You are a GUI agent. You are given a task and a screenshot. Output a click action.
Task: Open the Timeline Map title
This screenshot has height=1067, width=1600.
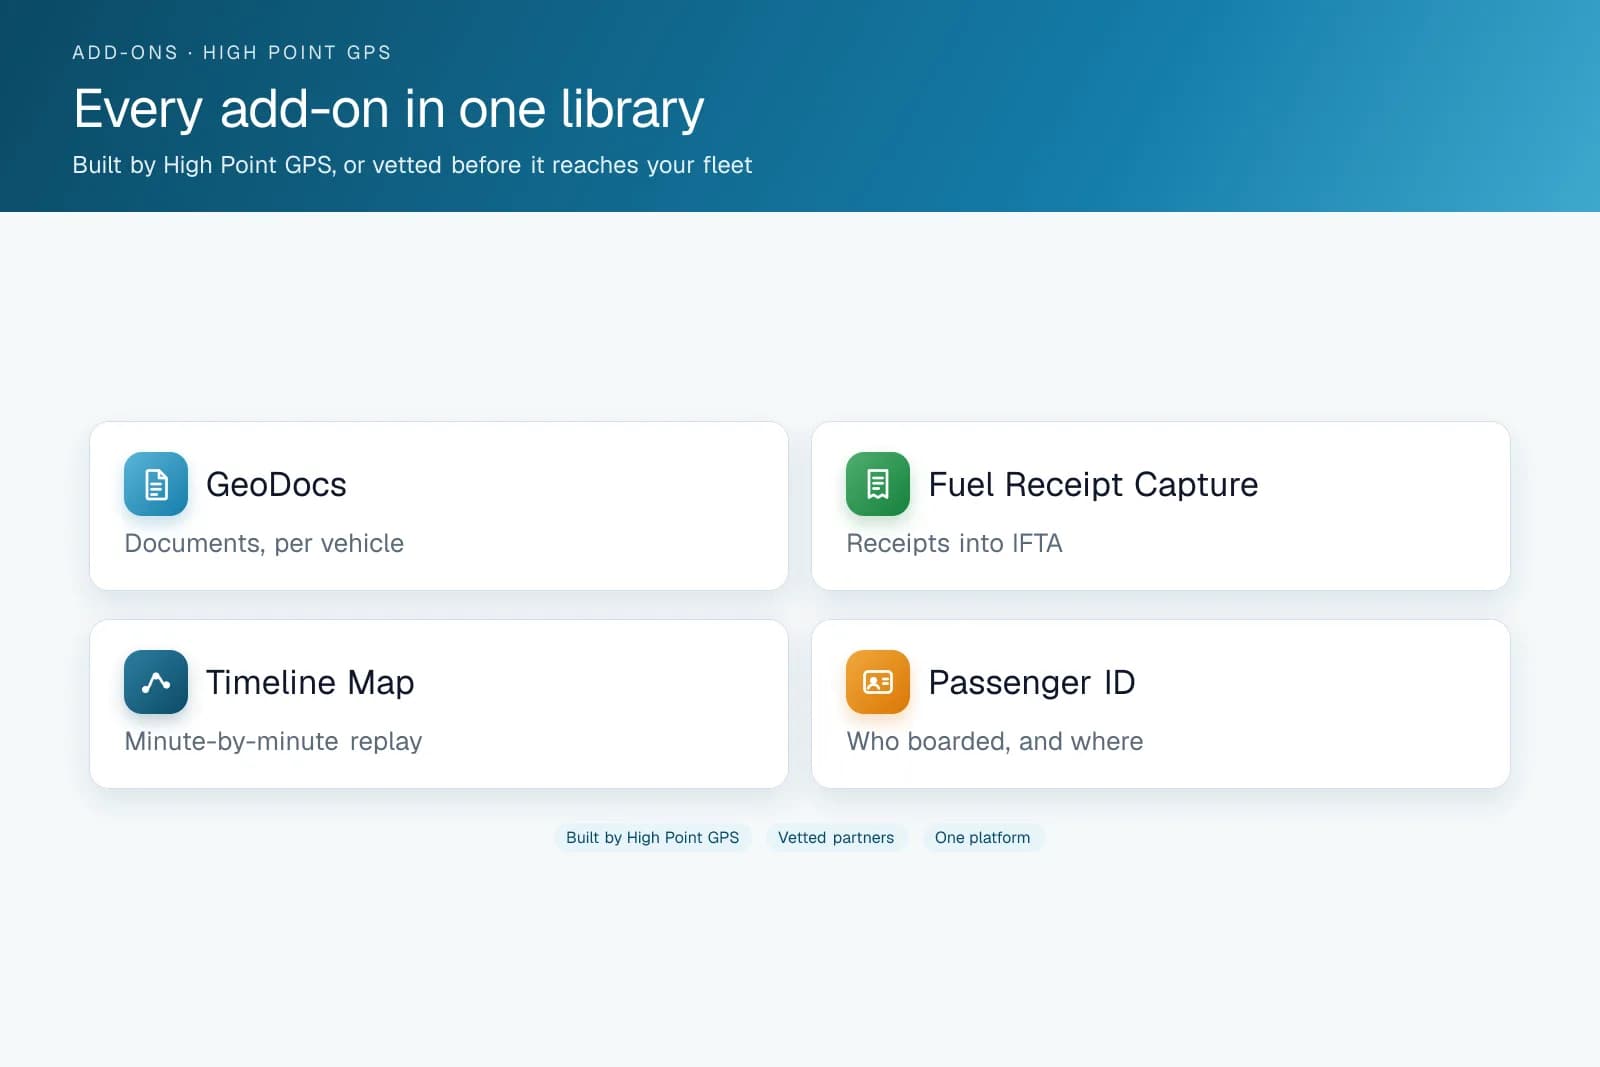310,682
